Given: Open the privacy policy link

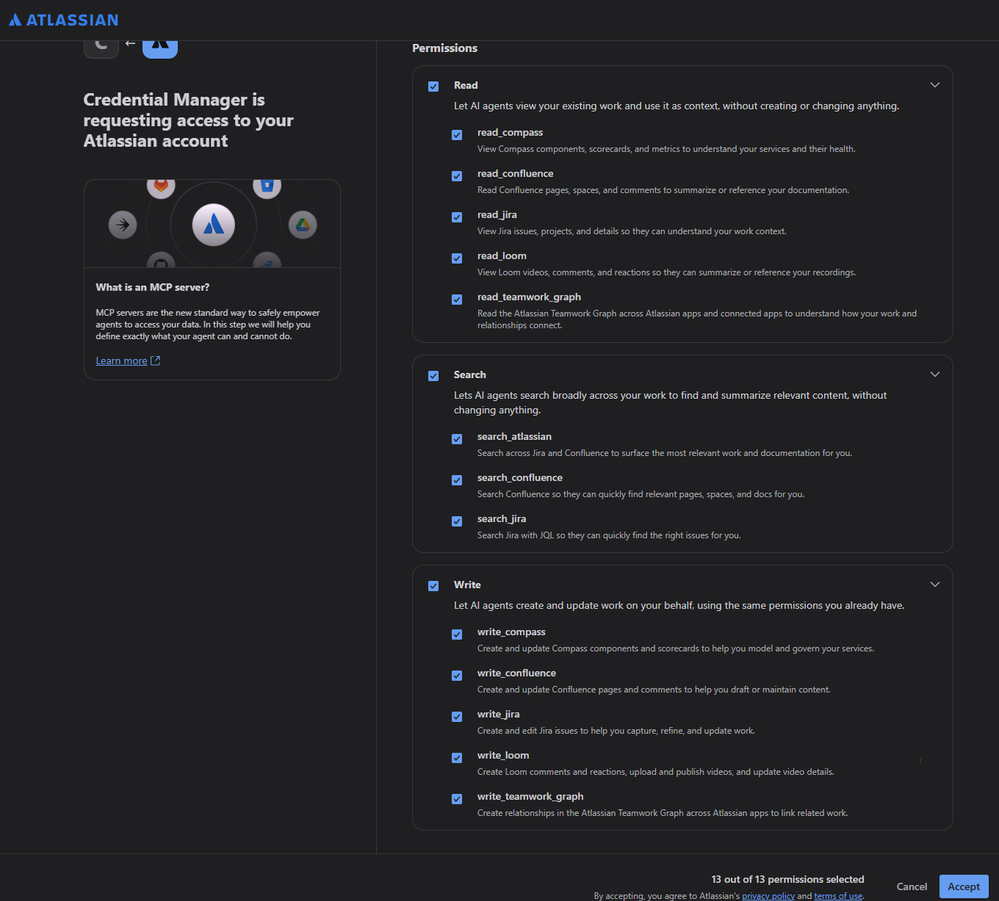Looking at the screenshot, I should point(768,896).
